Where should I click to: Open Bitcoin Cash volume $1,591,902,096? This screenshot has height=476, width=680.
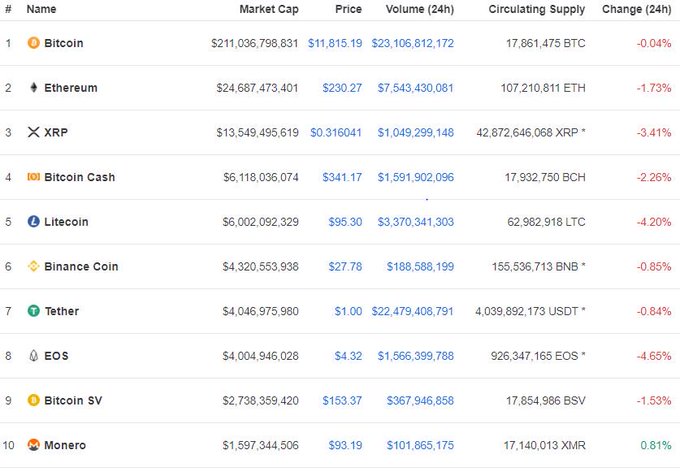coord(415,177)
